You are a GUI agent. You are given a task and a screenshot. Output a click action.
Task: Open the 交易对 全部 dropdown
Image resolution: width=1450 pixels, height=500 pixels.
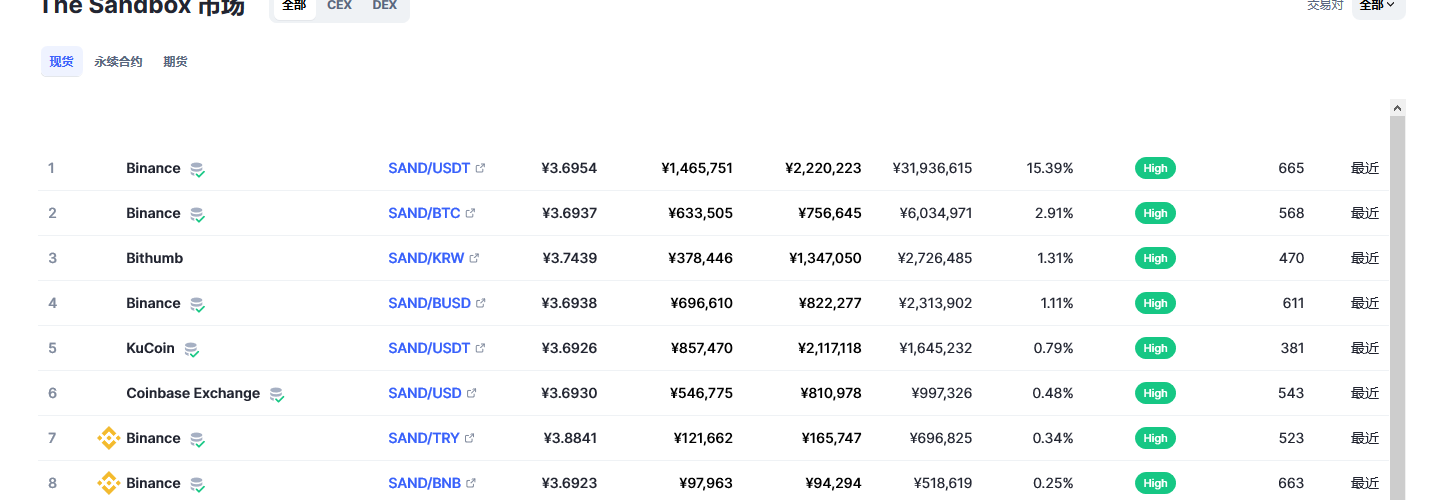1378,6
